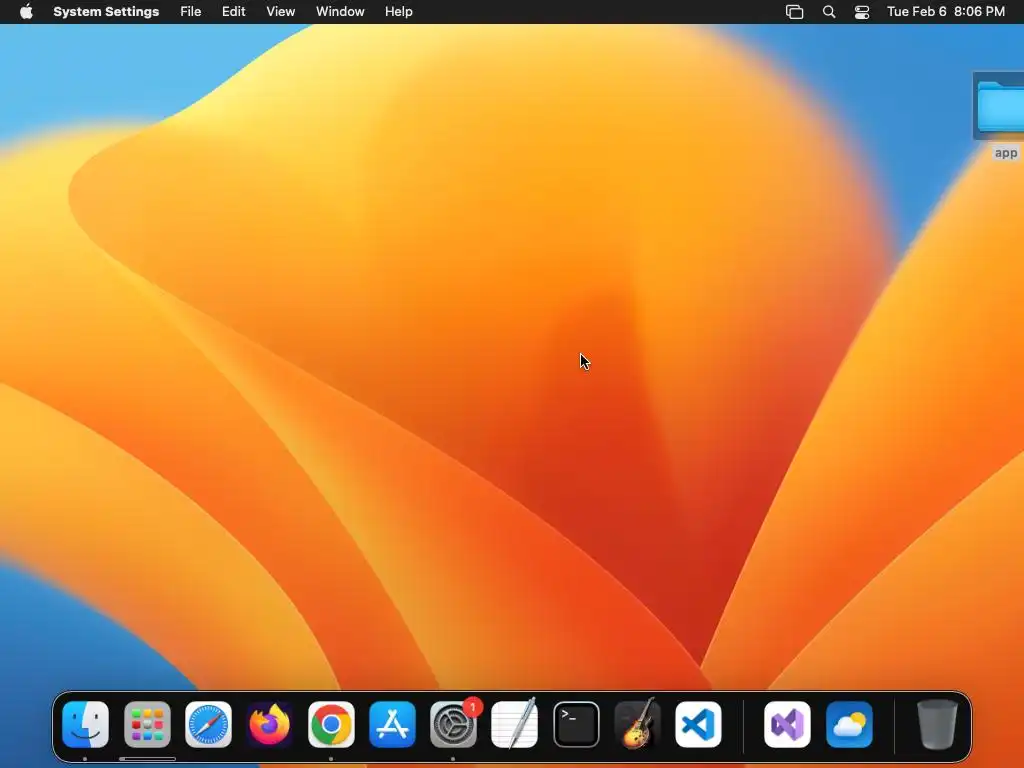Open Control Center in the menu bar
Viewport: 1024px width, 768px height.
(x=862, y=12)
